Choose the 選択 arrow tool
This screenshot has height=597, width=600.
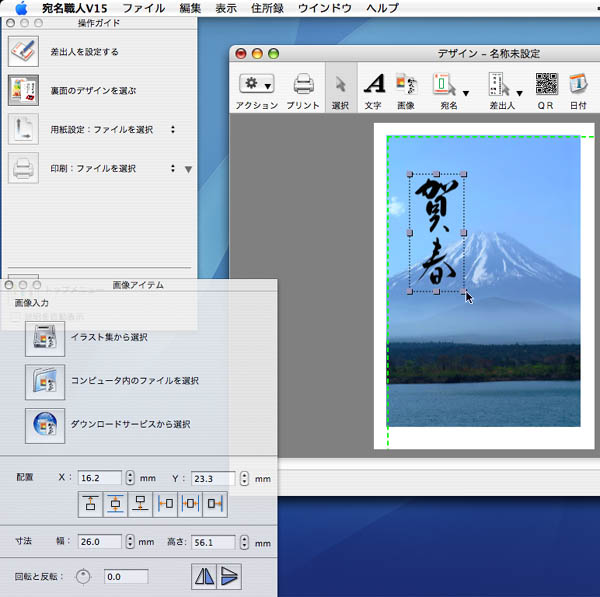[340, 84]
